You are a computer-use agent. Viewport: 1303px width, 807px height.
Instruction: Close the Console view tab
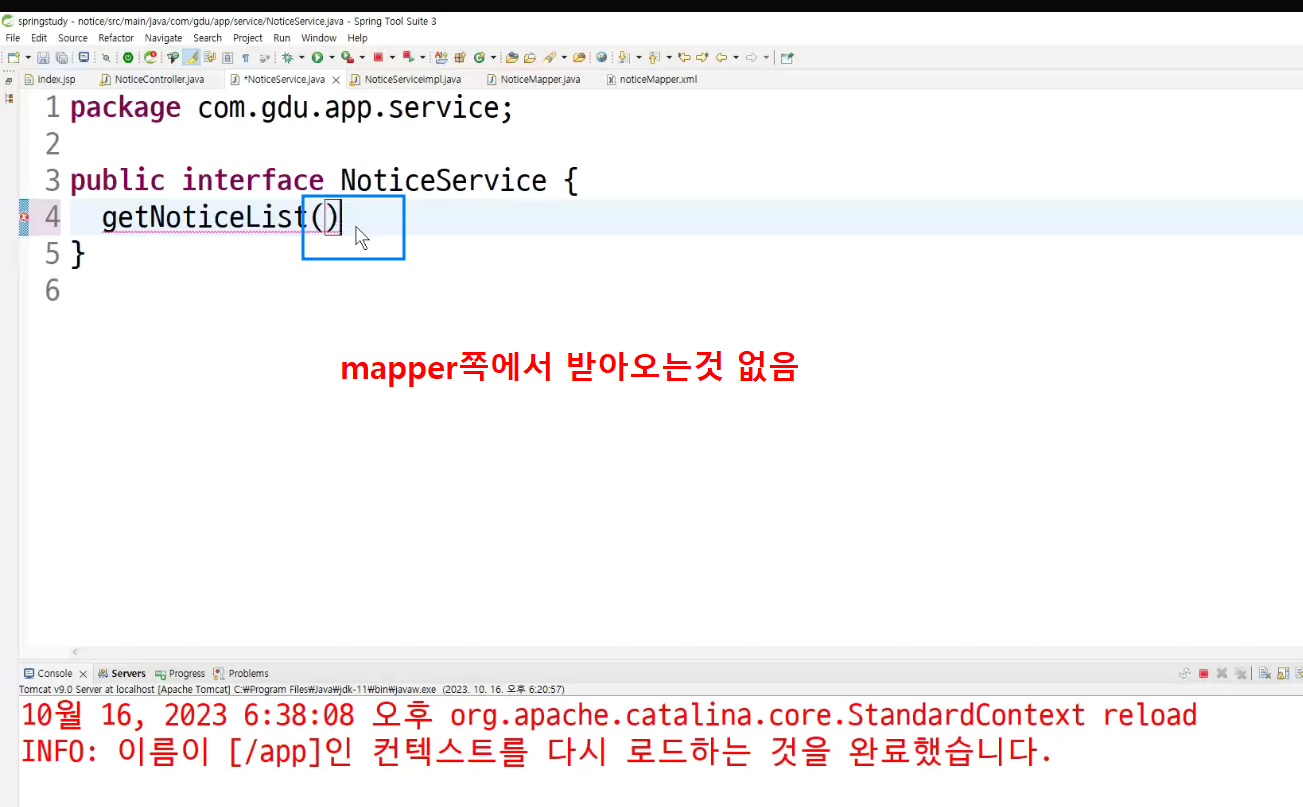(83, 674)
